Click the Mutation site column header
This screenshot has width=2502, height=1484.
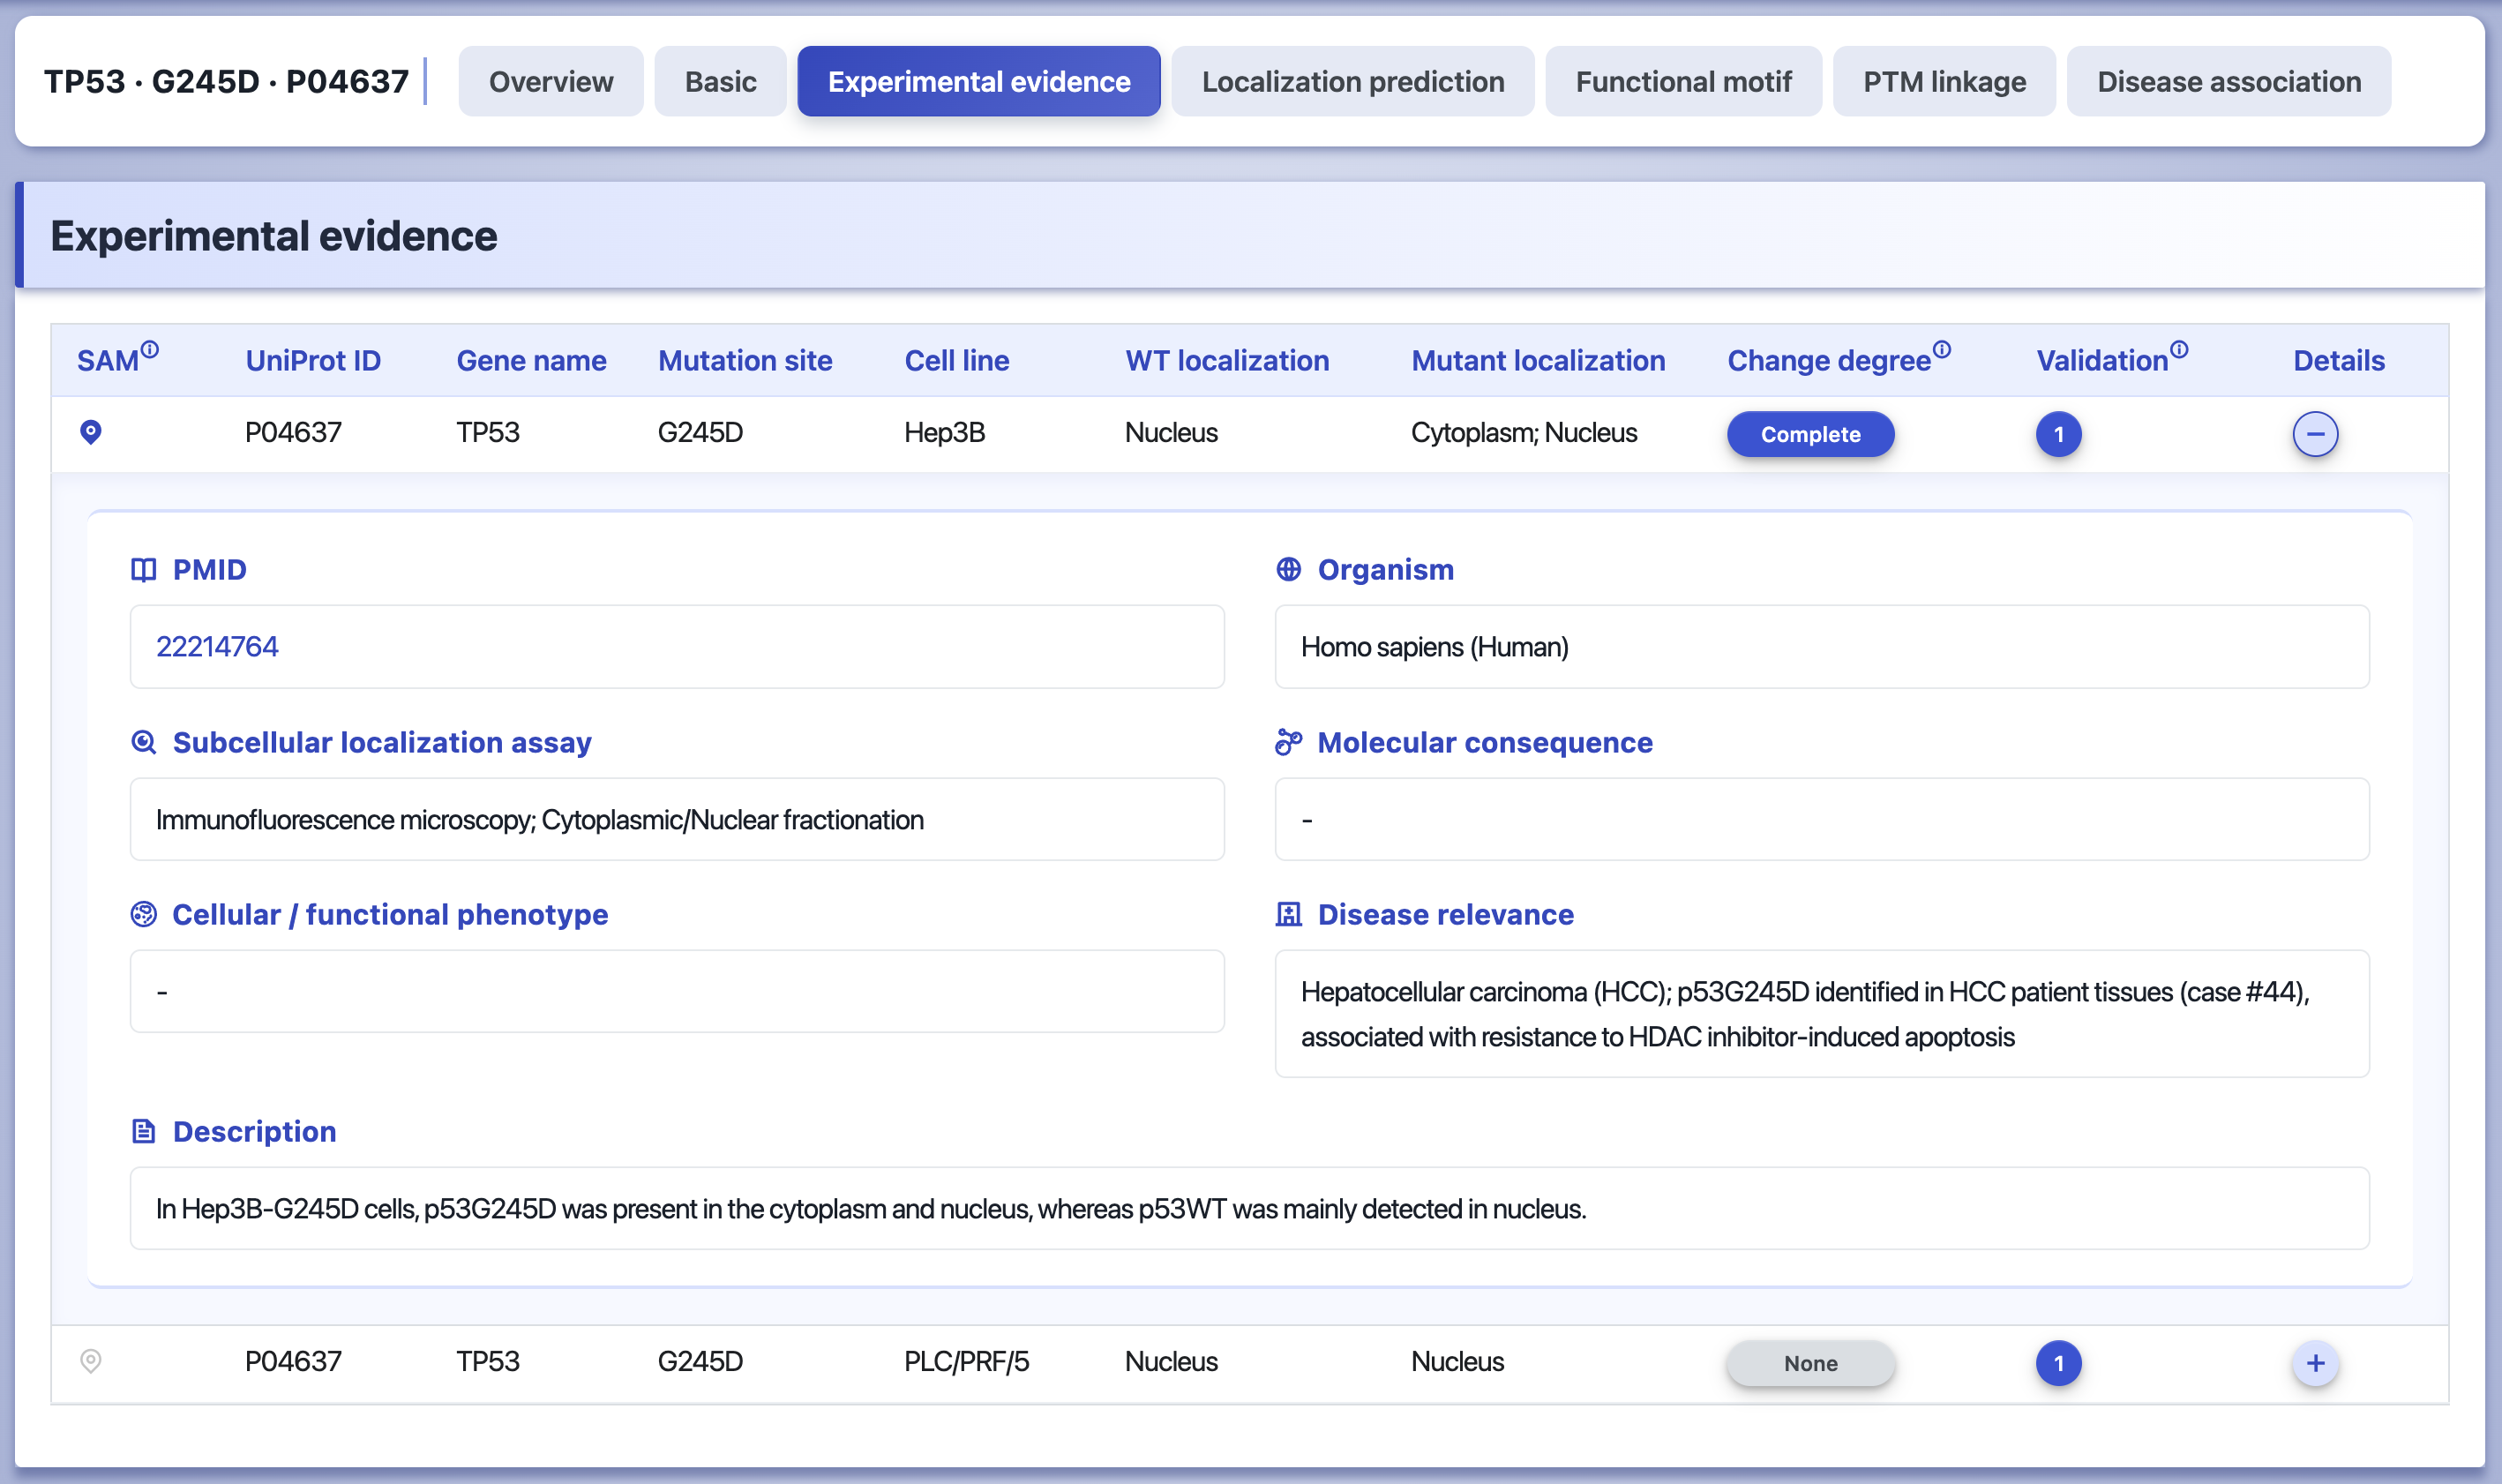click(745, 361)
